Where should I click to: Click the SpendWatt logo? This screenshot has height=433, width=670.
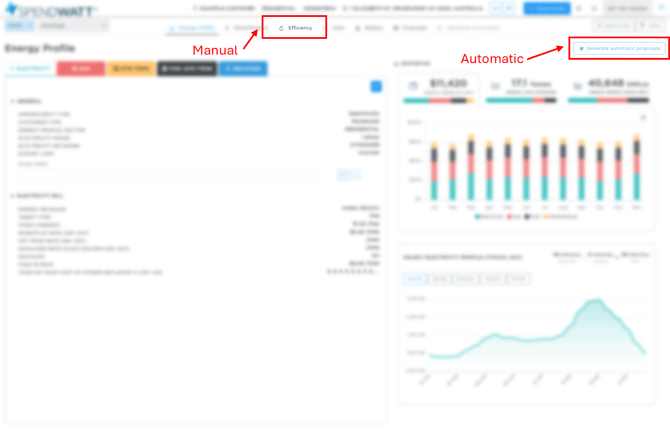tap(40, 8)
